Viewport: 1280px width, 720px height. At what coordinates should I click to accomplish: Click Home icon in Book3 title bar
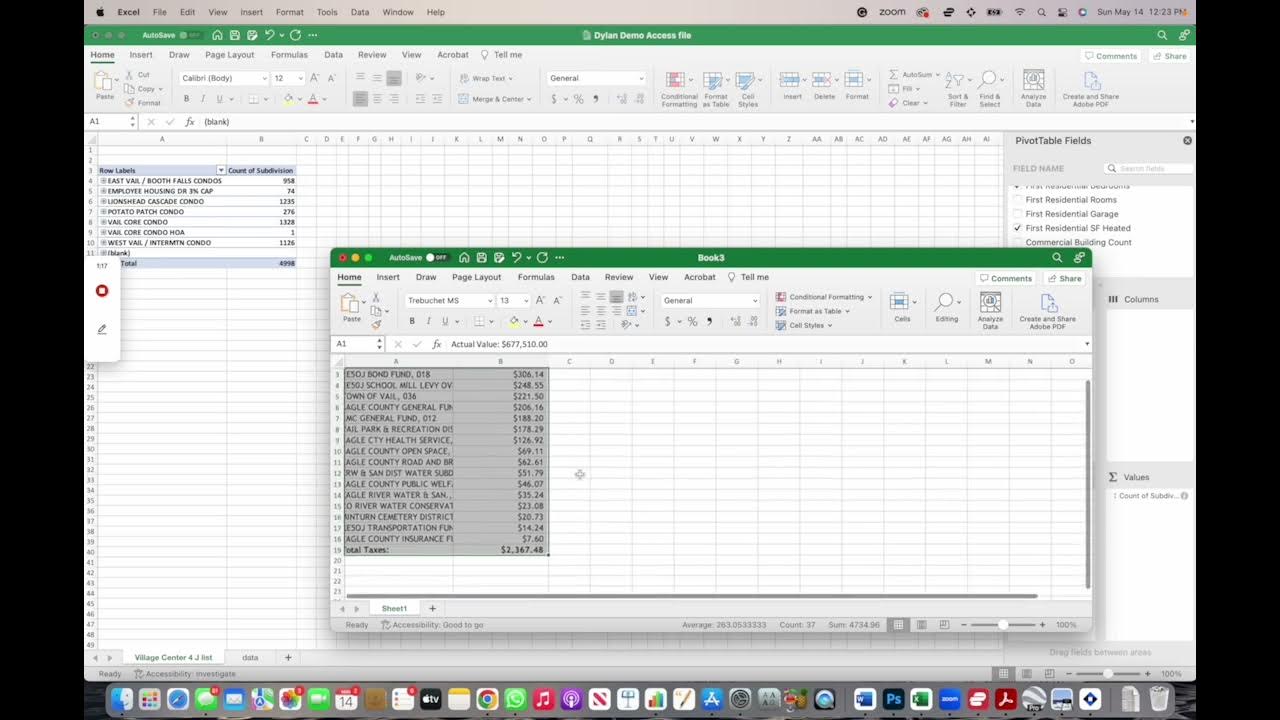[464, 257]
